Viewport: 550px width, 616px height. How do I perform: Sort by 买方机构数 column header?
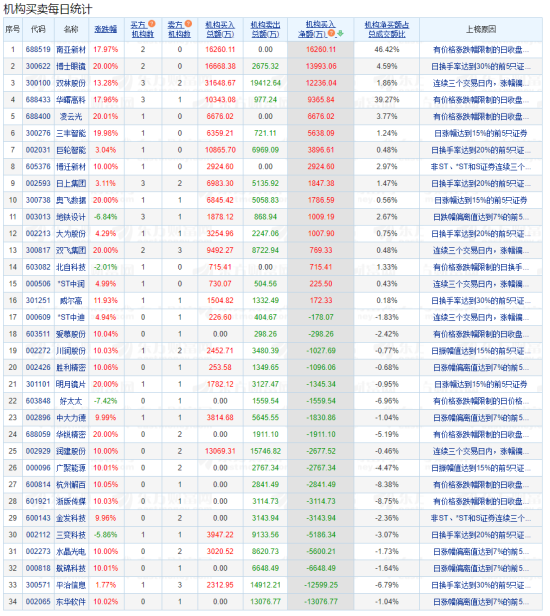pyautogui.click(x=143, y=29)
